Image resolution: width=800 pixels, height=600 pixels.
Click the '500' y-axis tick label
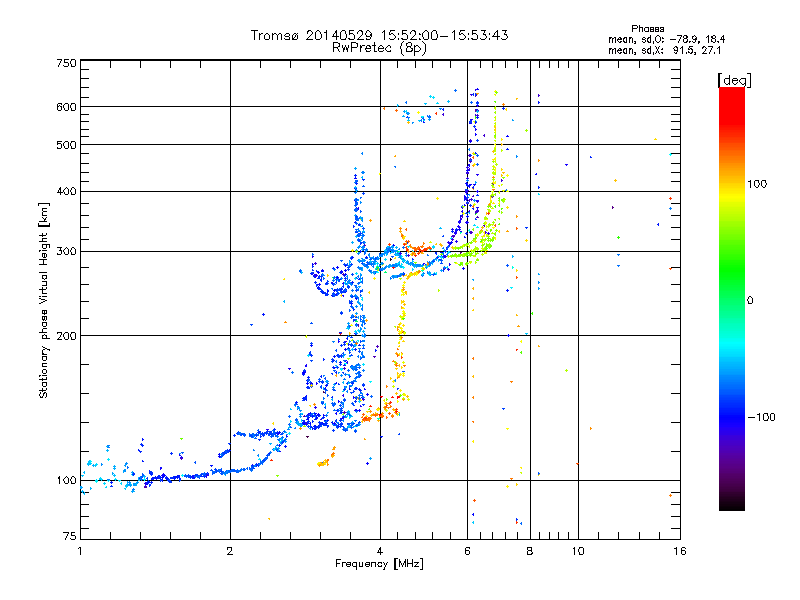pos(67,145)
